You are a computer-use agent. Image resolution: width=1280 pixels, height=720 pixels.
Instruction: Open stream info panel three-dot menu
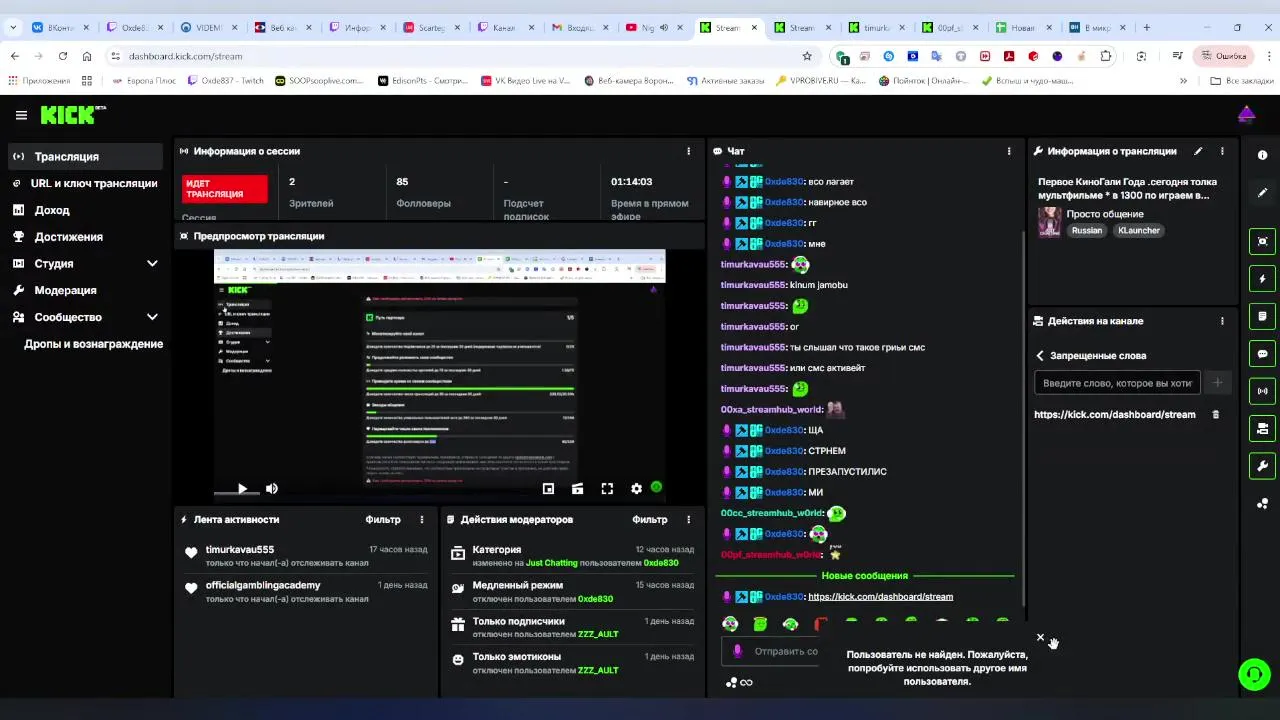[1222, 151]
